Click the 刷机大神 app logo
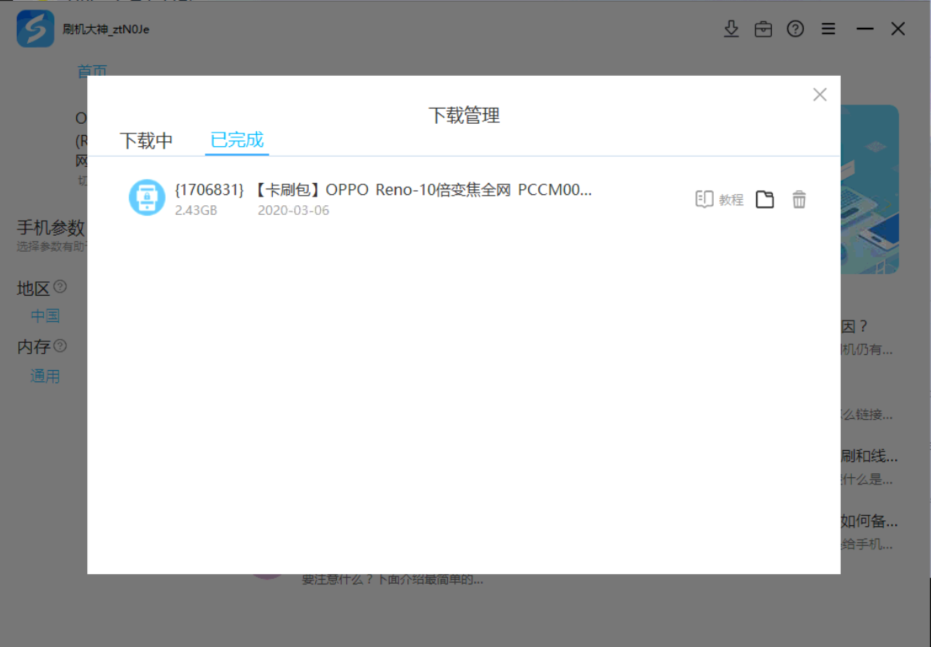 (x=35, y=28)
